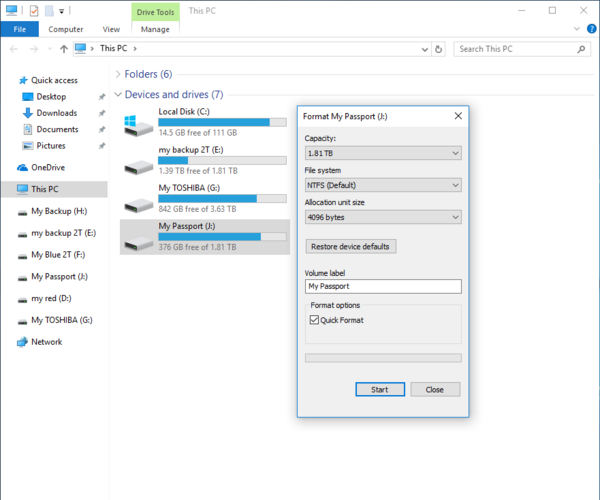Screen dimensions: 600x500
Task: Open Pictures in Quick access
Action: (51, 146)
